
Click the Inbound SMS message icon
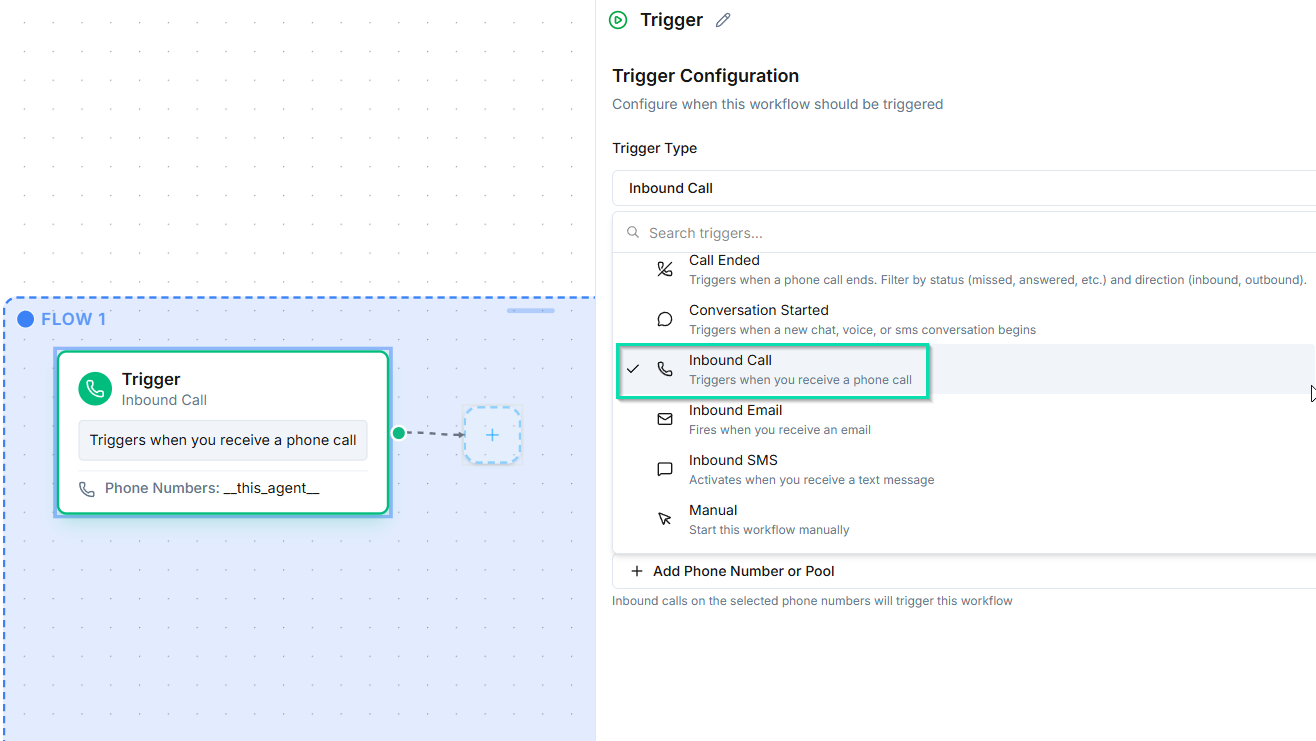665,469
